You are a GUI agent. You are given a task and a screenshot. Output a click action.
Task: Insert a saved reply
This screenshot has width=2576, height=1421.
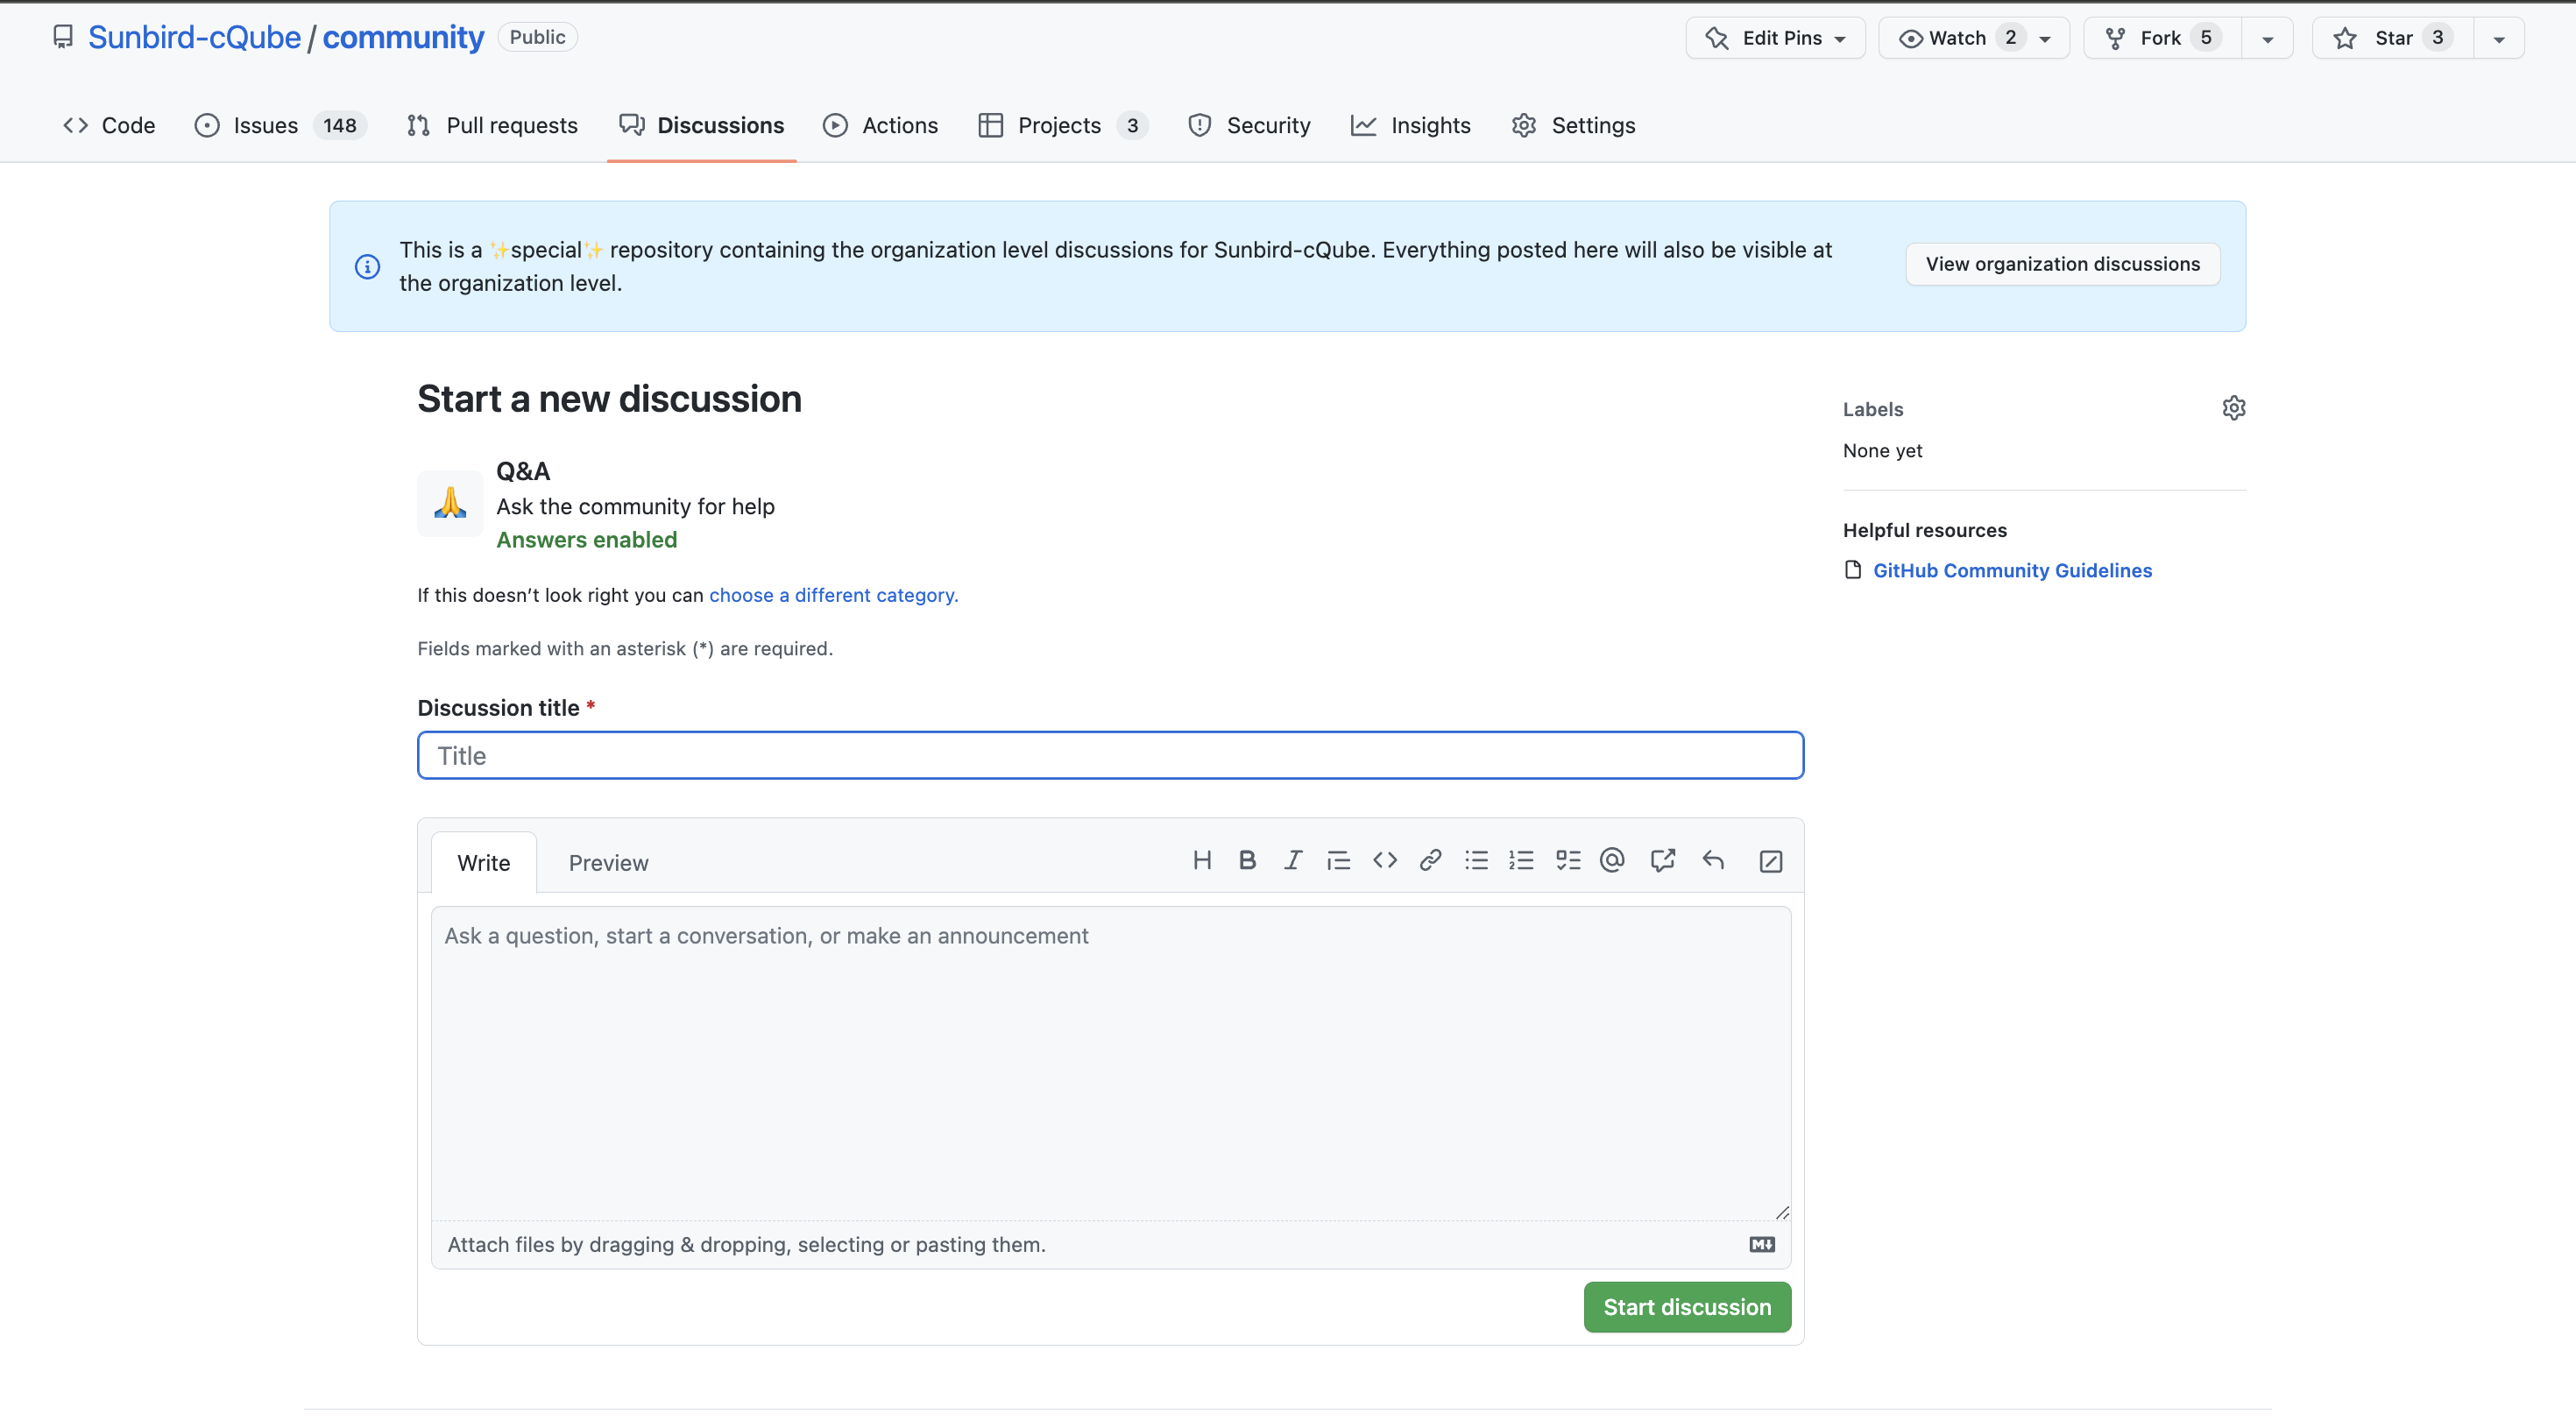coord(1713,861)
